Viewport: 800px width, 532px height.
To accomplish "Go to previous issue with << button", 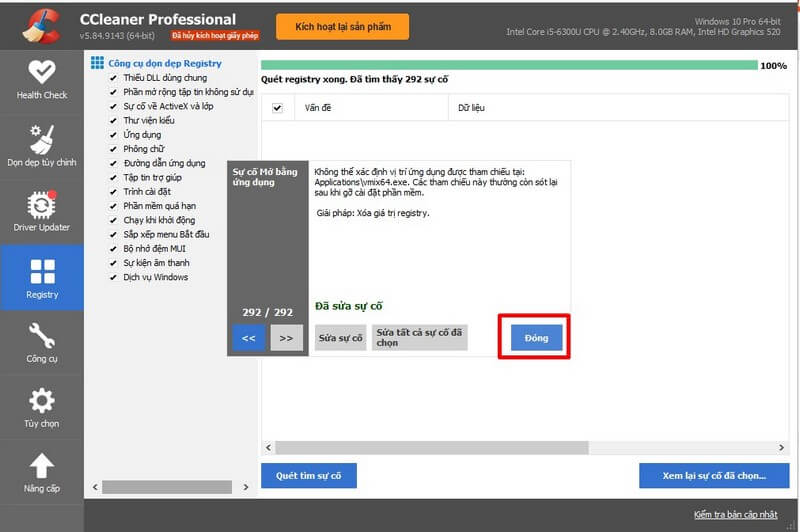I will pyautogui.click(x=249, y=338).
